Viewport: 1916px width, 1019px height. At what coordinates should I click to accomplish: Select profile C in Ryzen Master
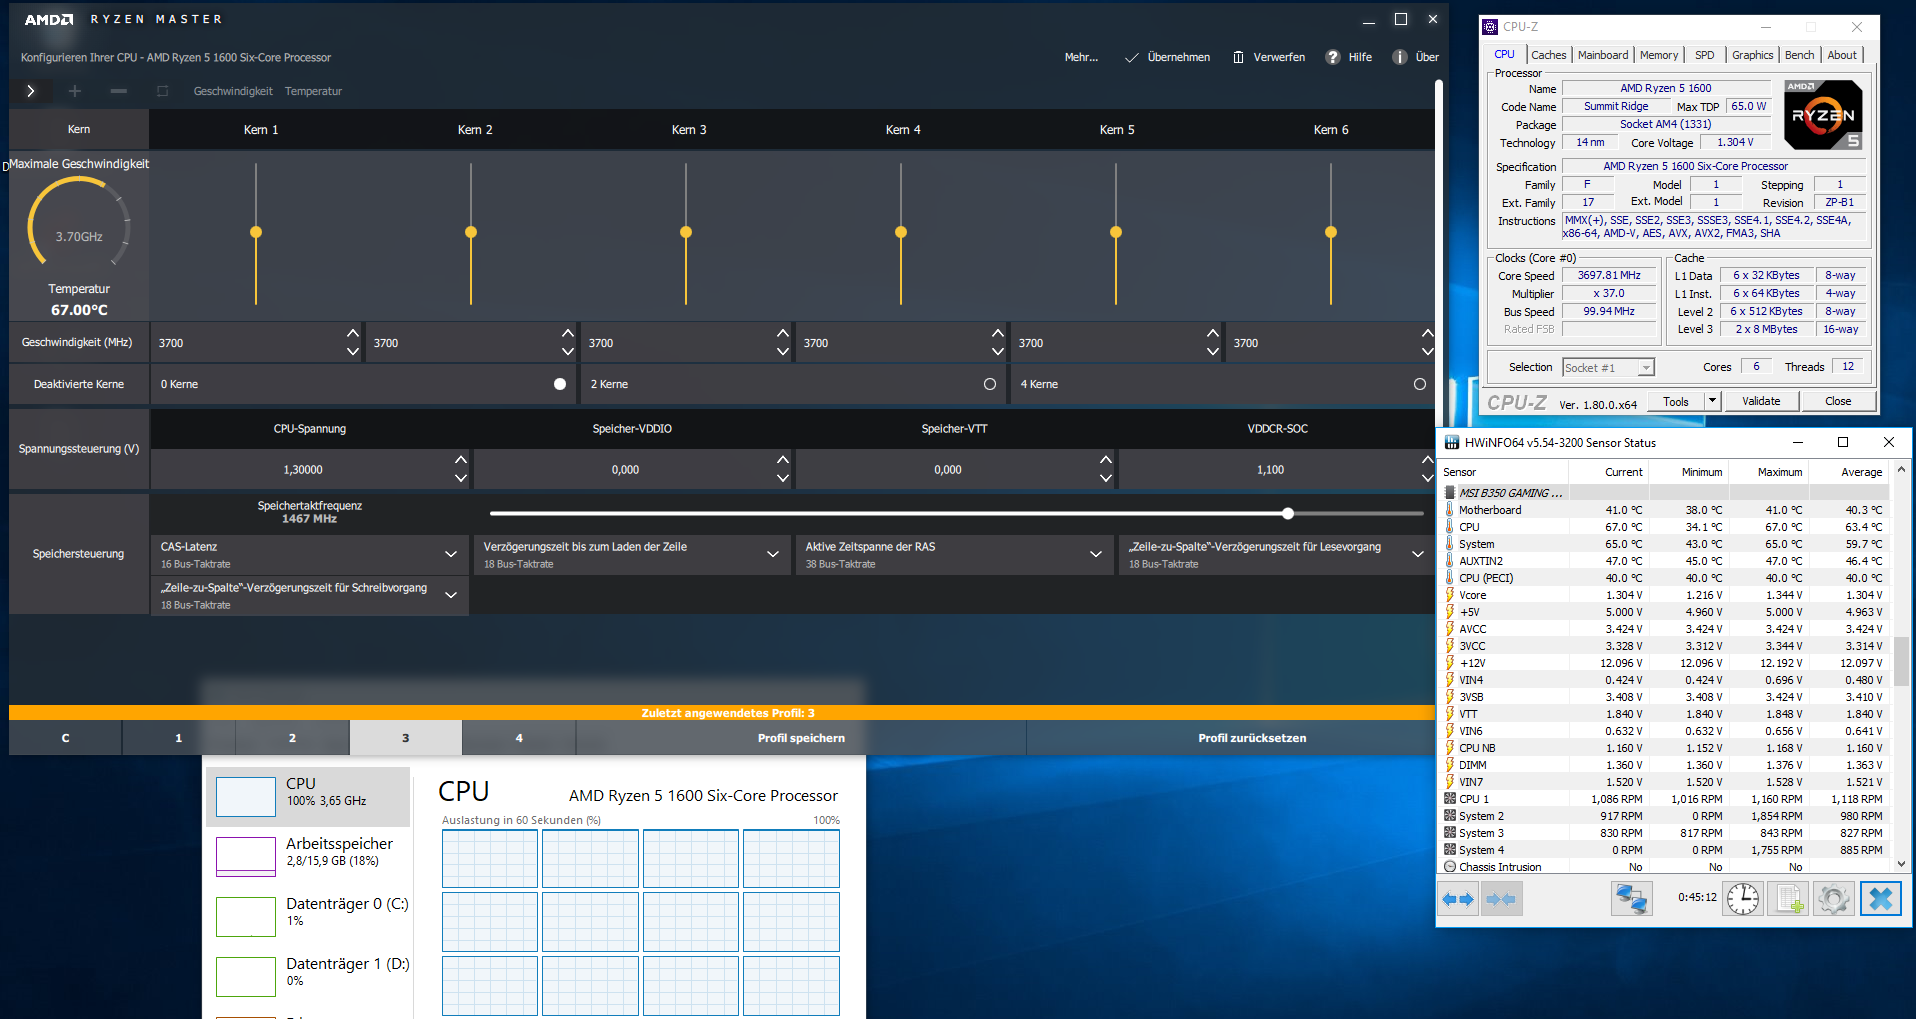click(x=65, y=738)
